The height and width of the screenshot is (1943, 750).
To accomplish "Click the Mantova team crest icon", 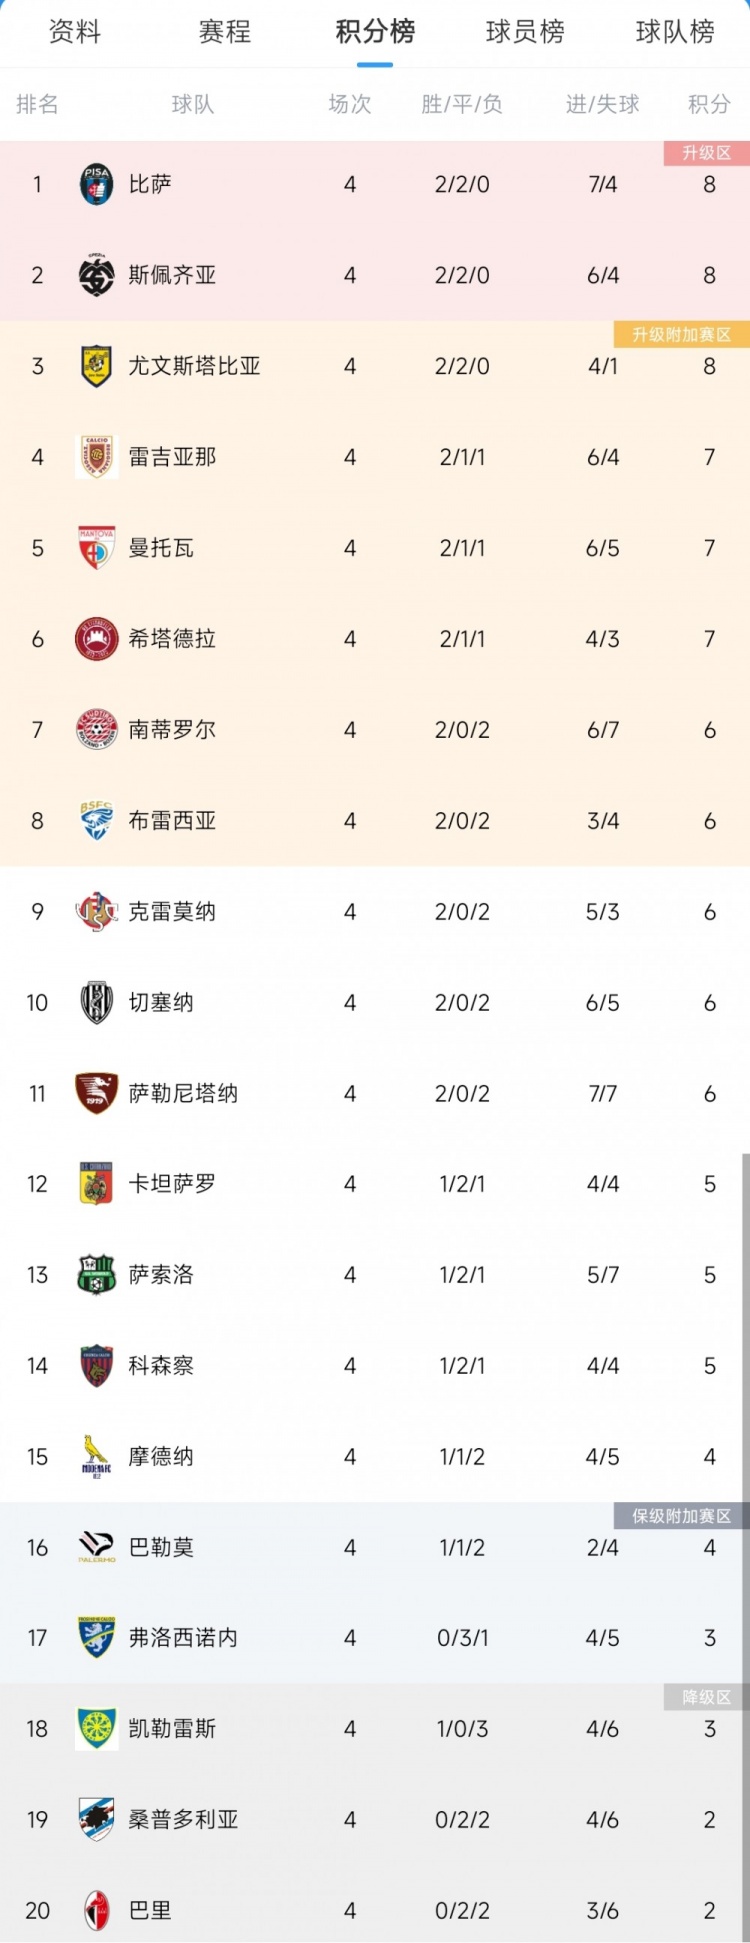I will click(97, 548).
